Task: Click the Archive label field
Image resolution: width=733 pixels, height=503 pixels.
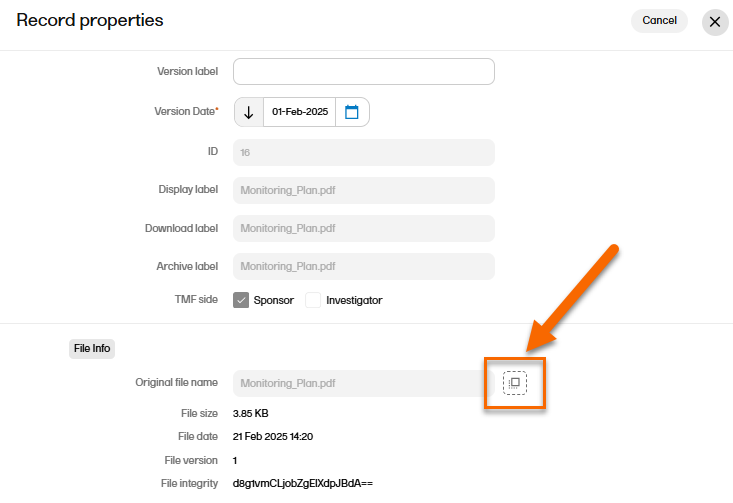Action: pyautogui.click(x=364, y=266)
